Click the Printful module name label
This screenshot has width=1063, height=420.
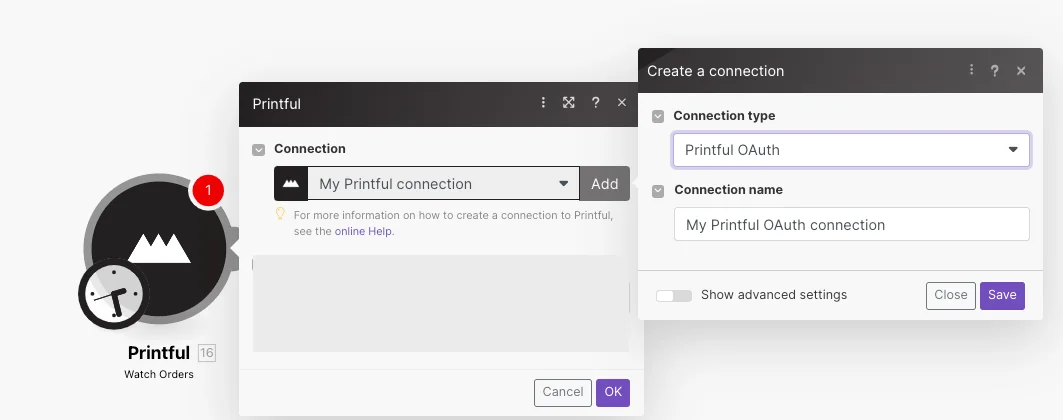159,352
